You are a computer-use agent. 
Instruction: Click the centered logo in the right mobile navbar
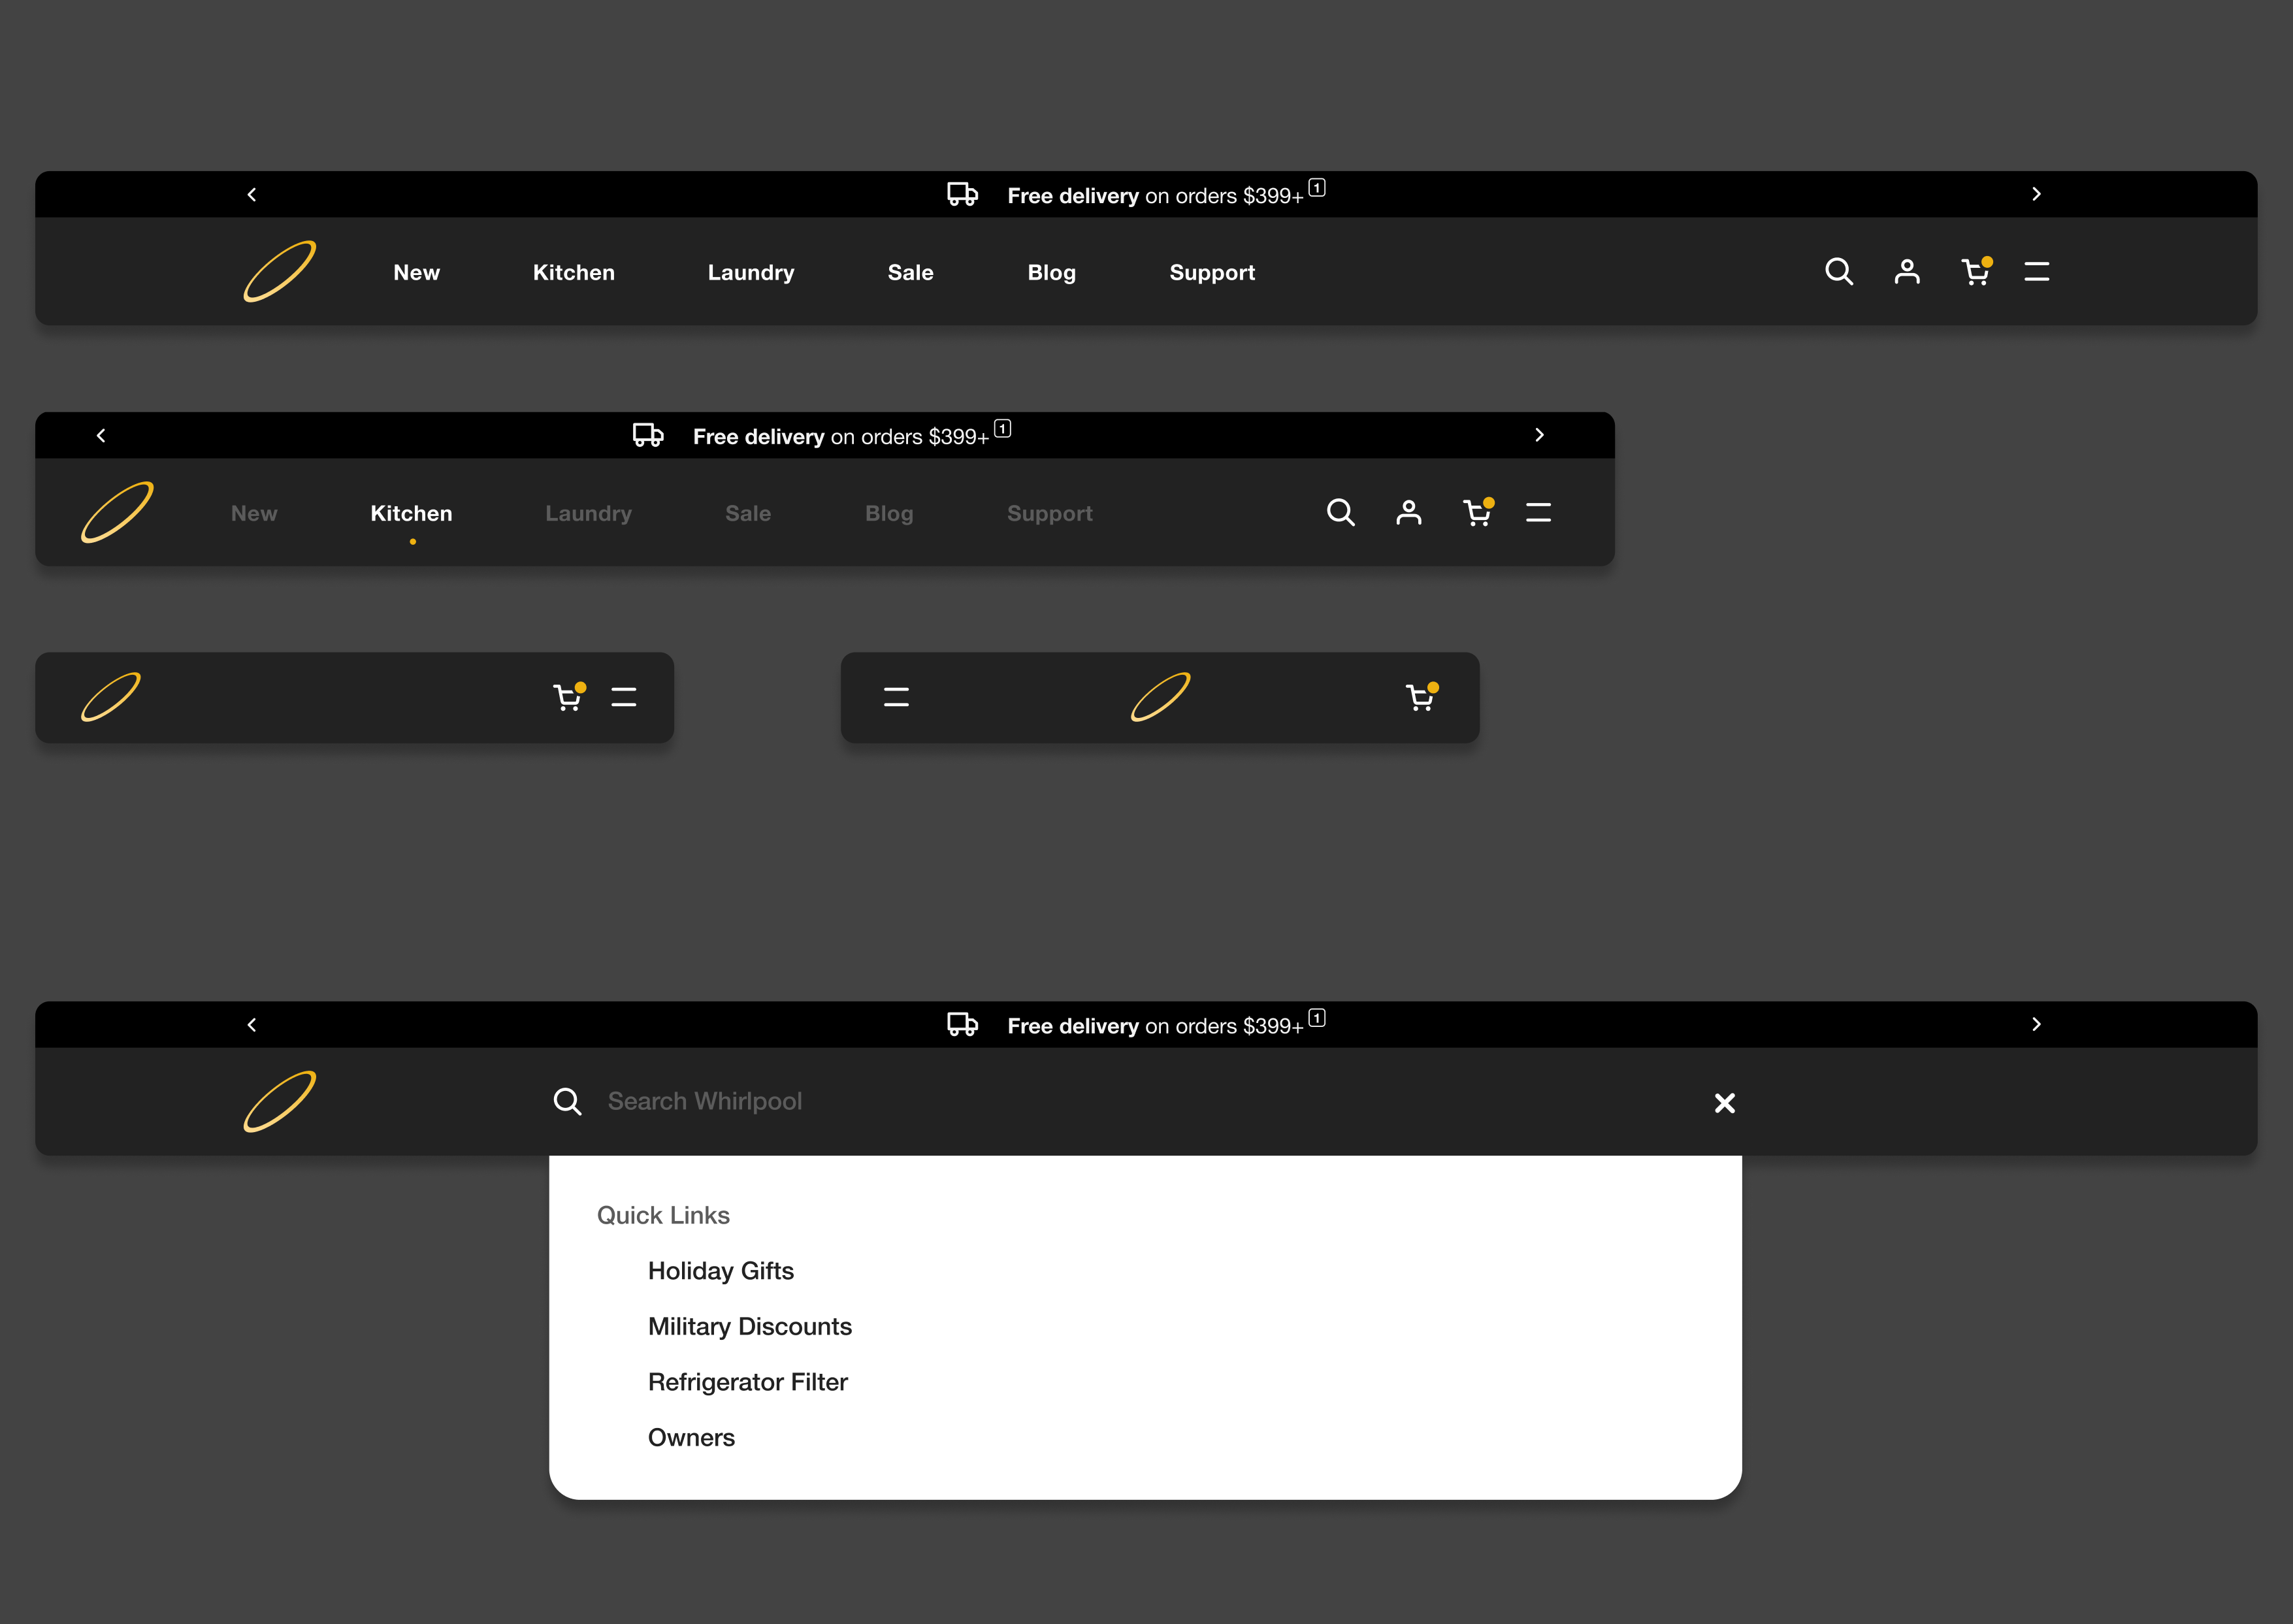(x=1161, y=697)
